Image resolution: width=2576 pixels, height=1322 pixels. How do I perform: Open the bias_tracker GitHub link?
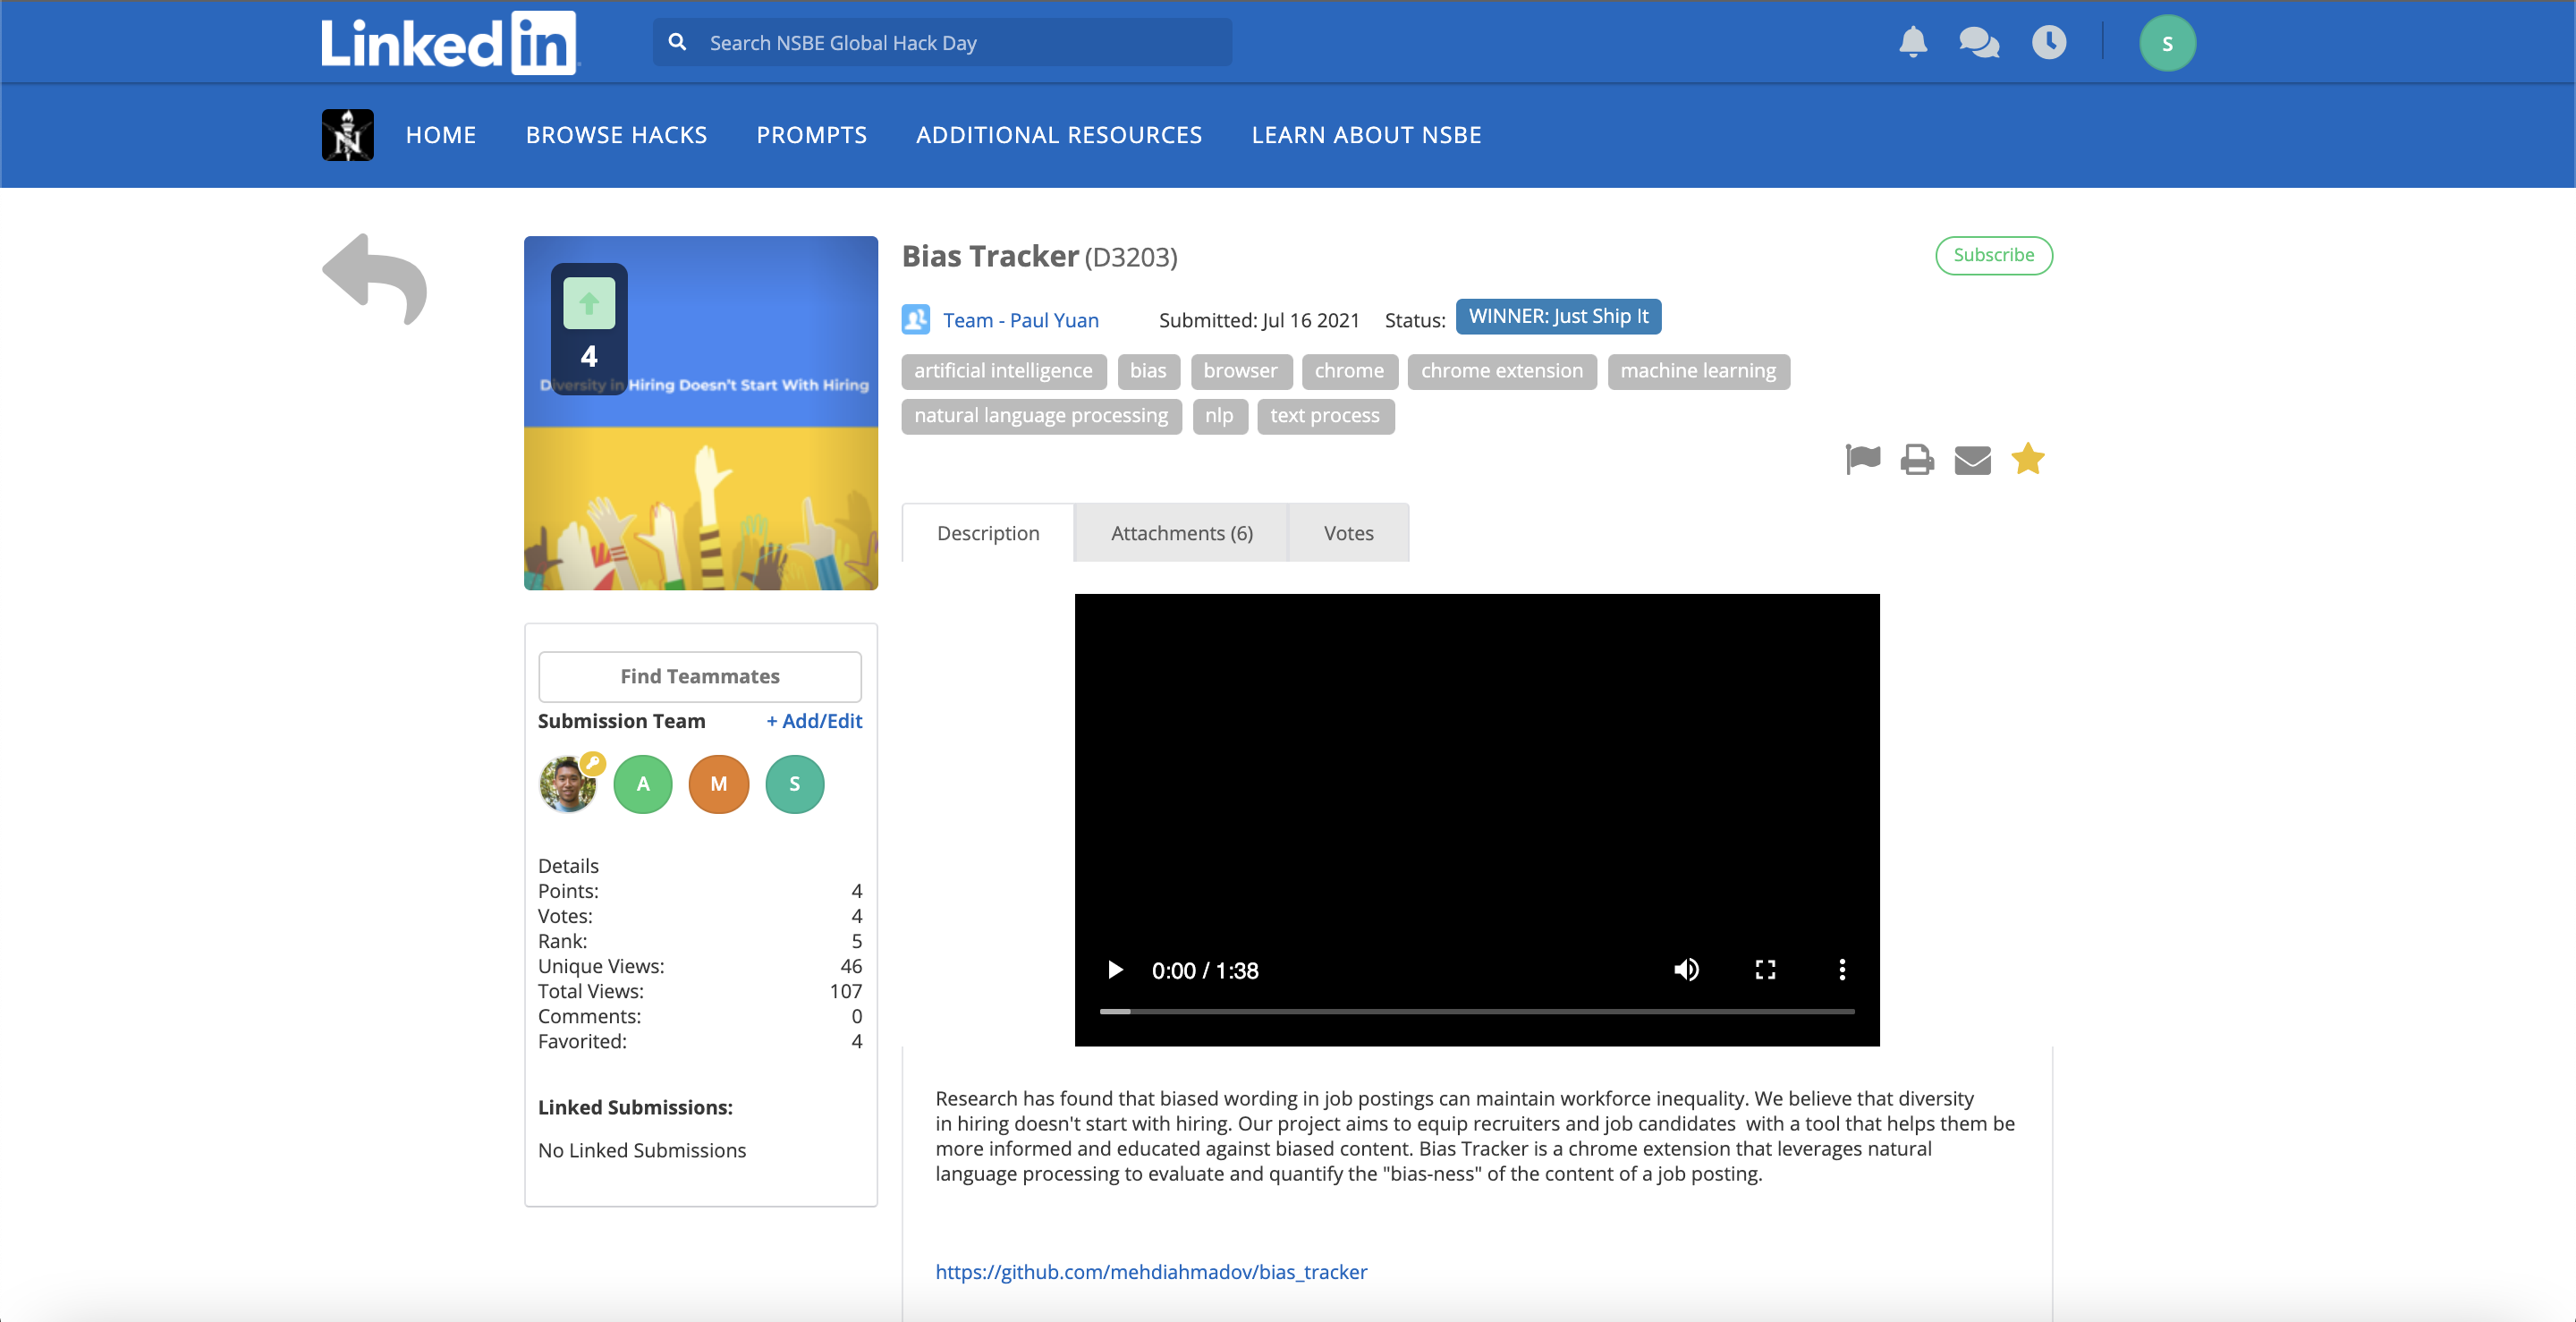coord(1151,1271)
